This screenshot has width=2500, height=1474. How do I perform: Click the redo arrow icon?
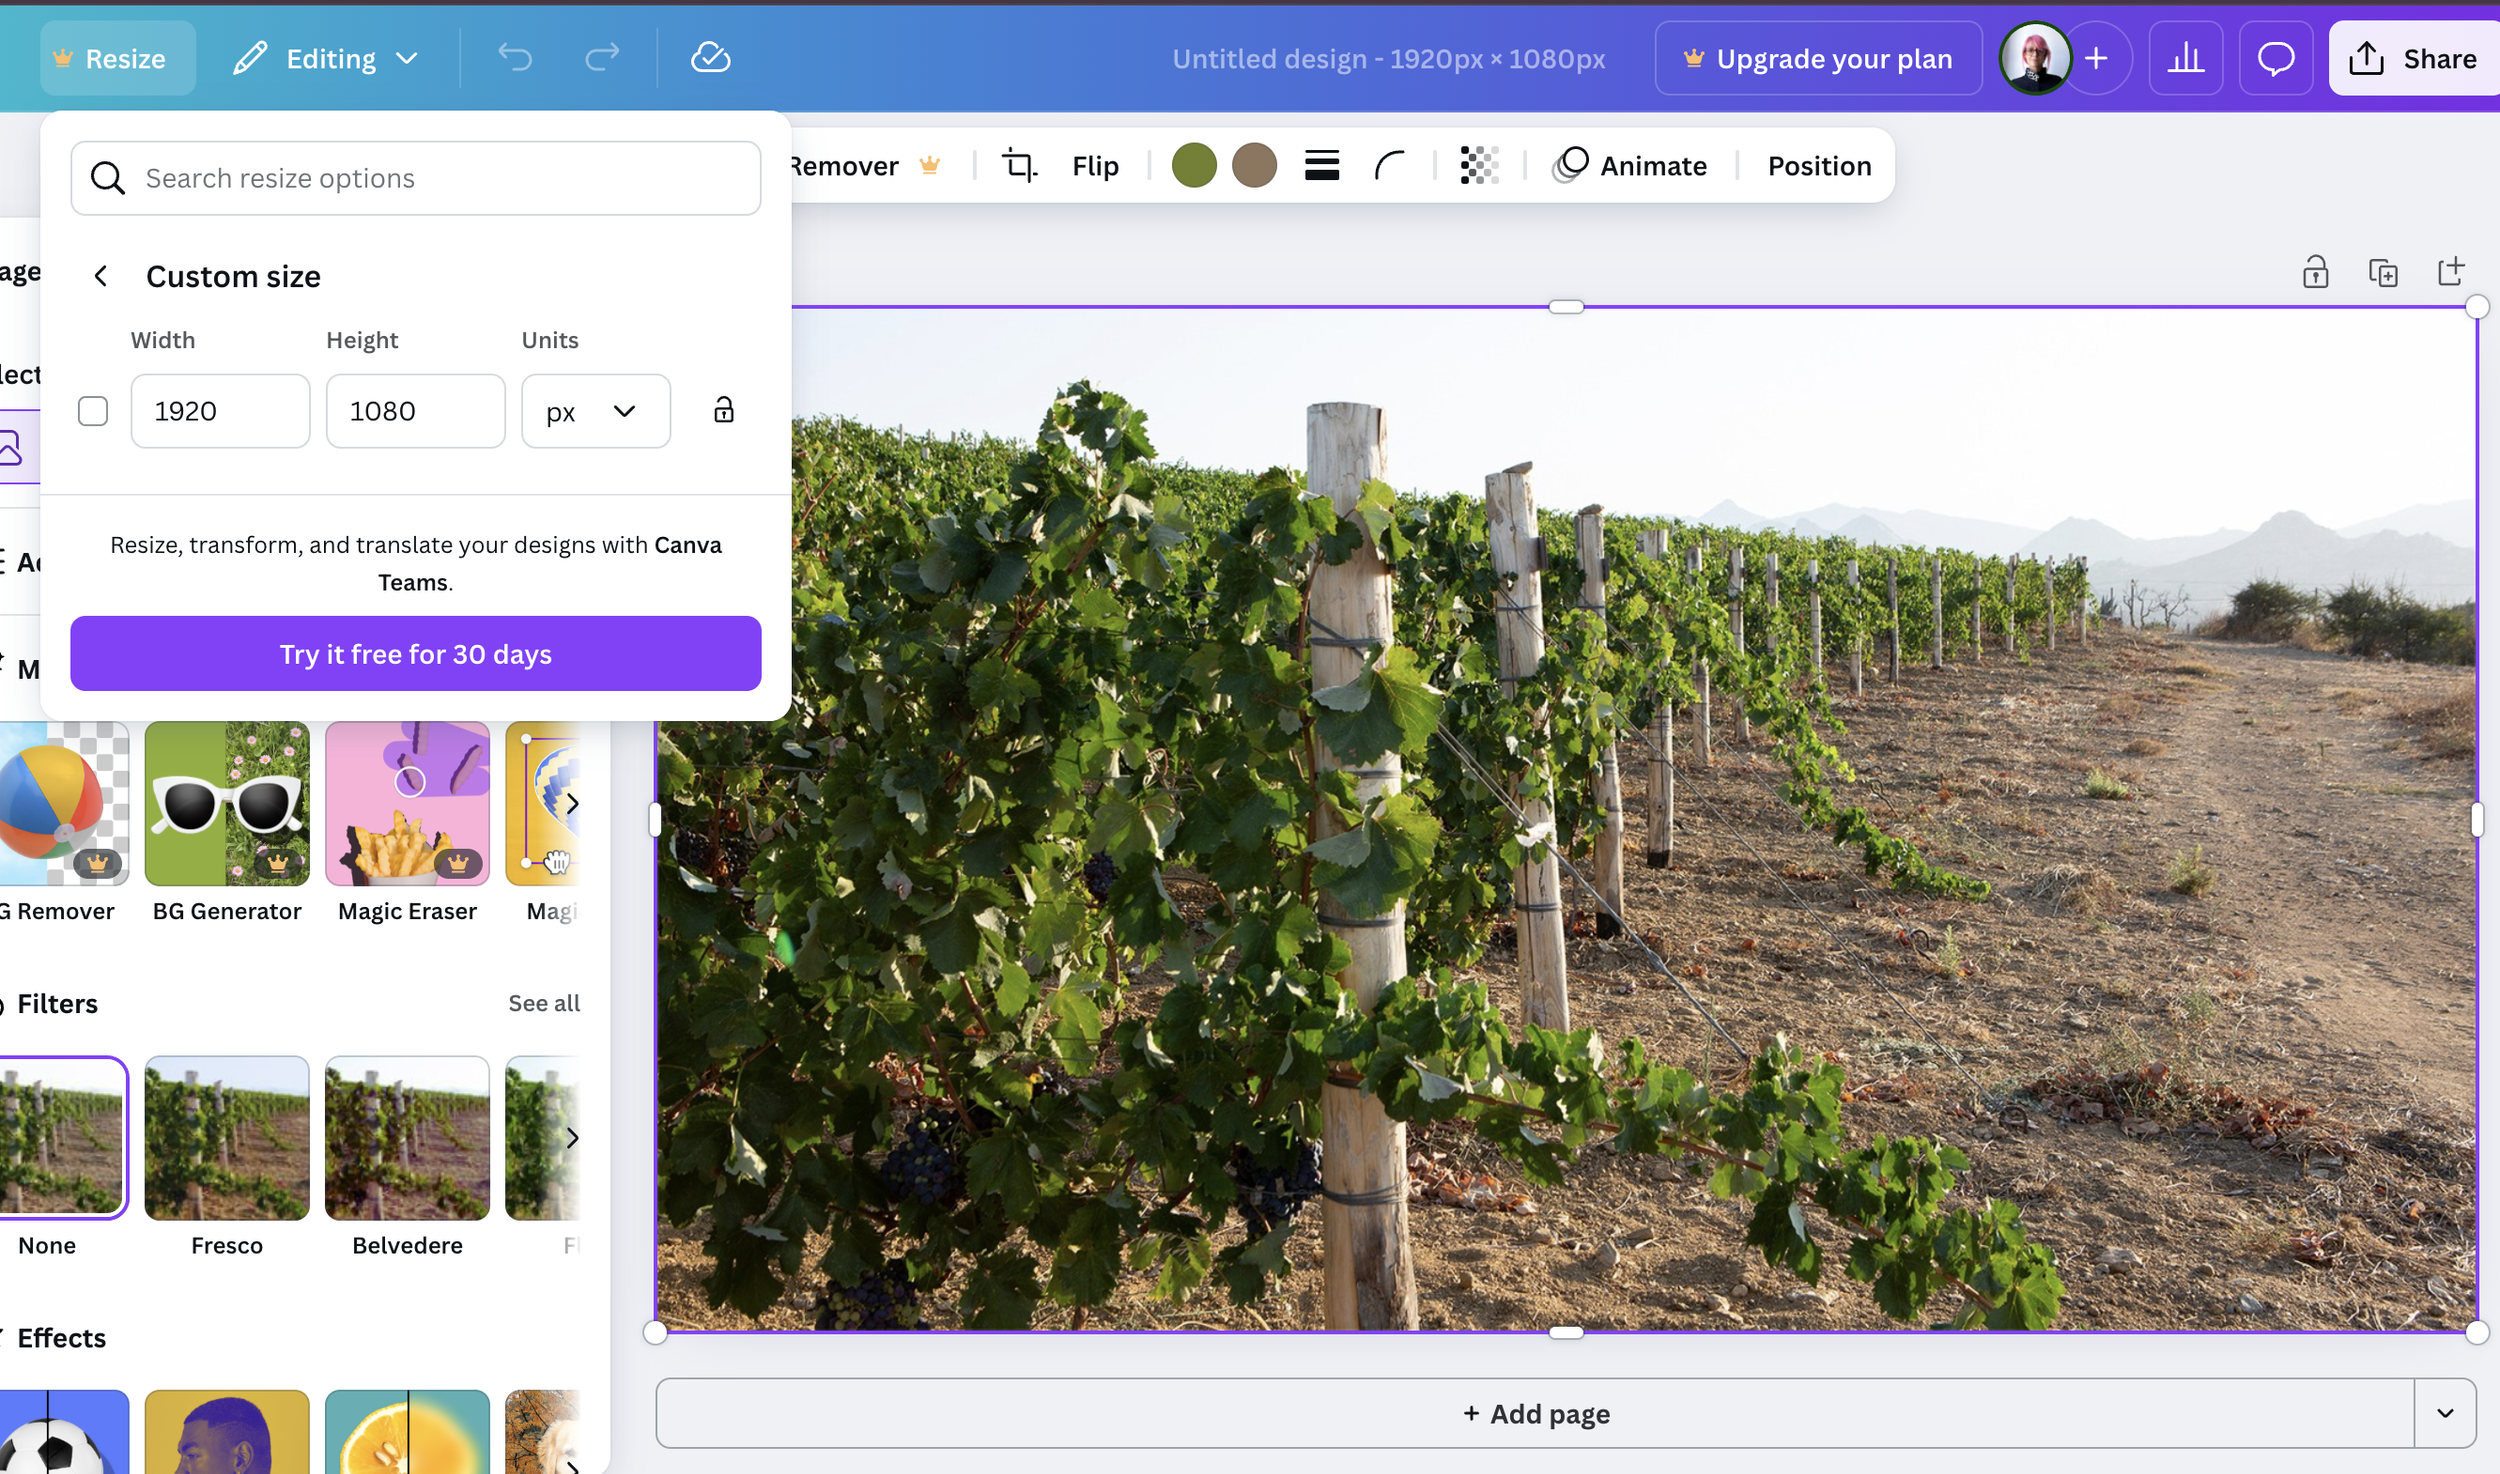pyautogui.click(x=602, y=58)
